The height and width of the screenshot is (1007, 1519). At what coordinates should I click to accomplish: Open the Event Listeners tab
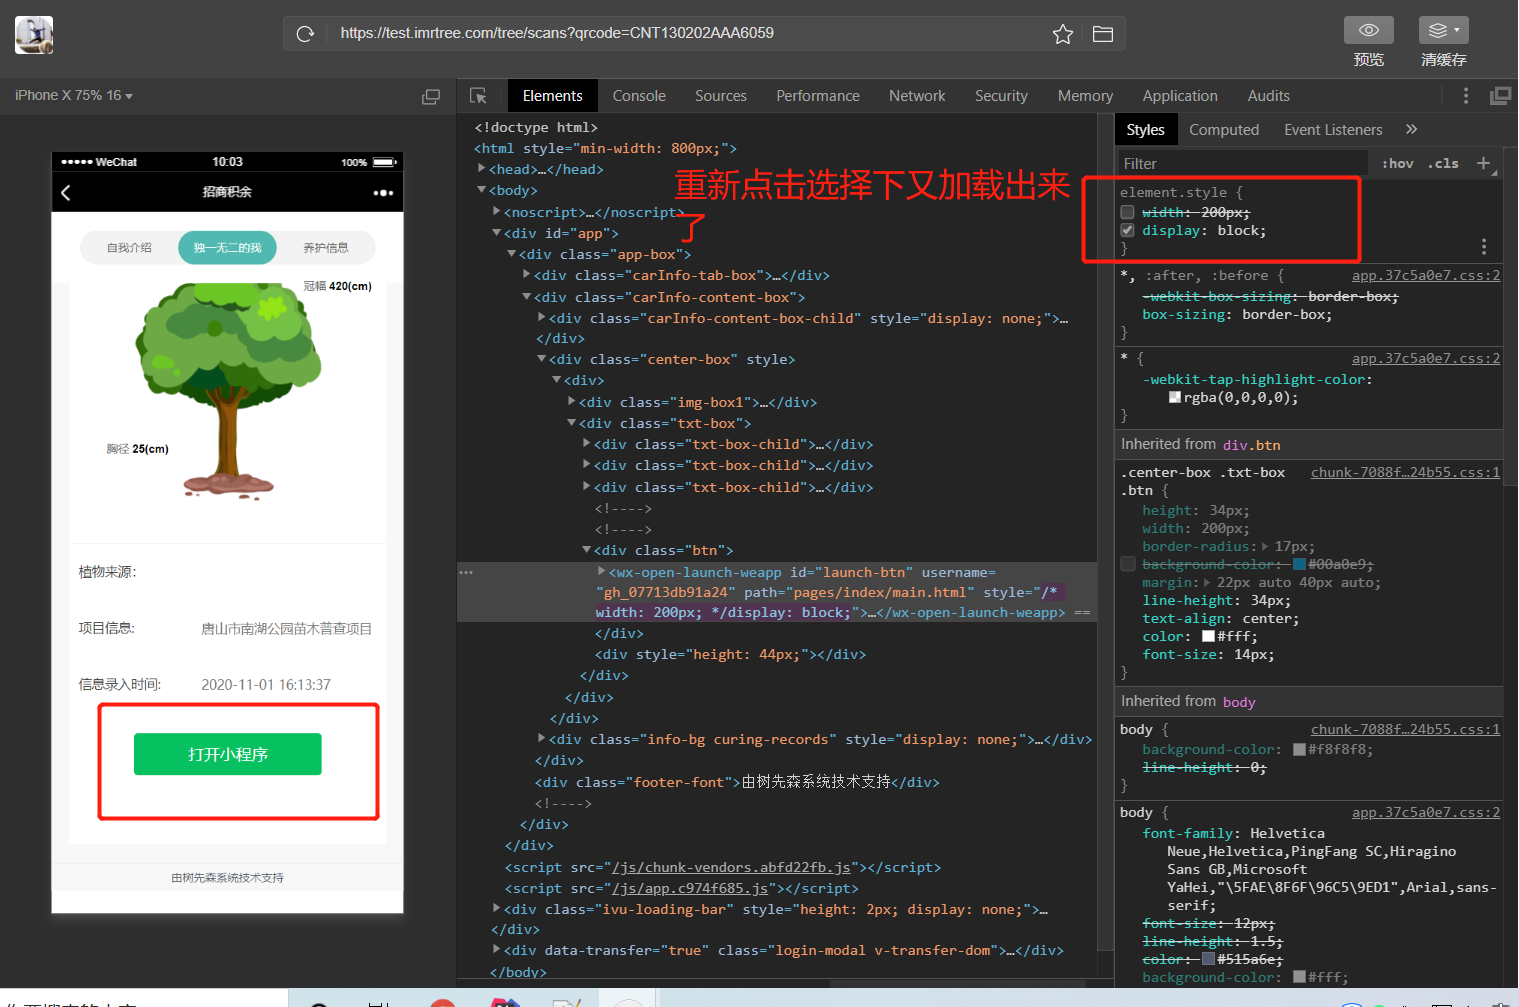[1333, 130]
